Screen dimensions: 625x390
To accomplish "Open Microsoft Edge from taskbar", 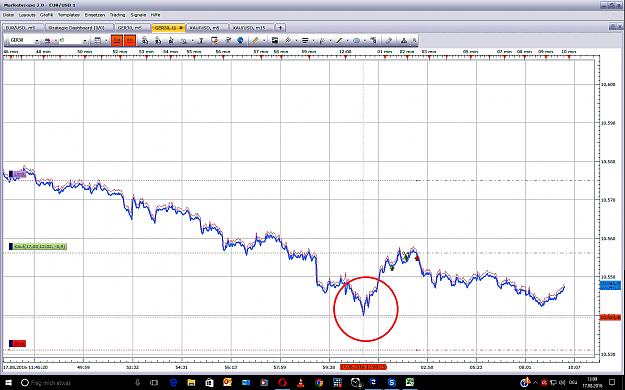I will pos(173,382).
